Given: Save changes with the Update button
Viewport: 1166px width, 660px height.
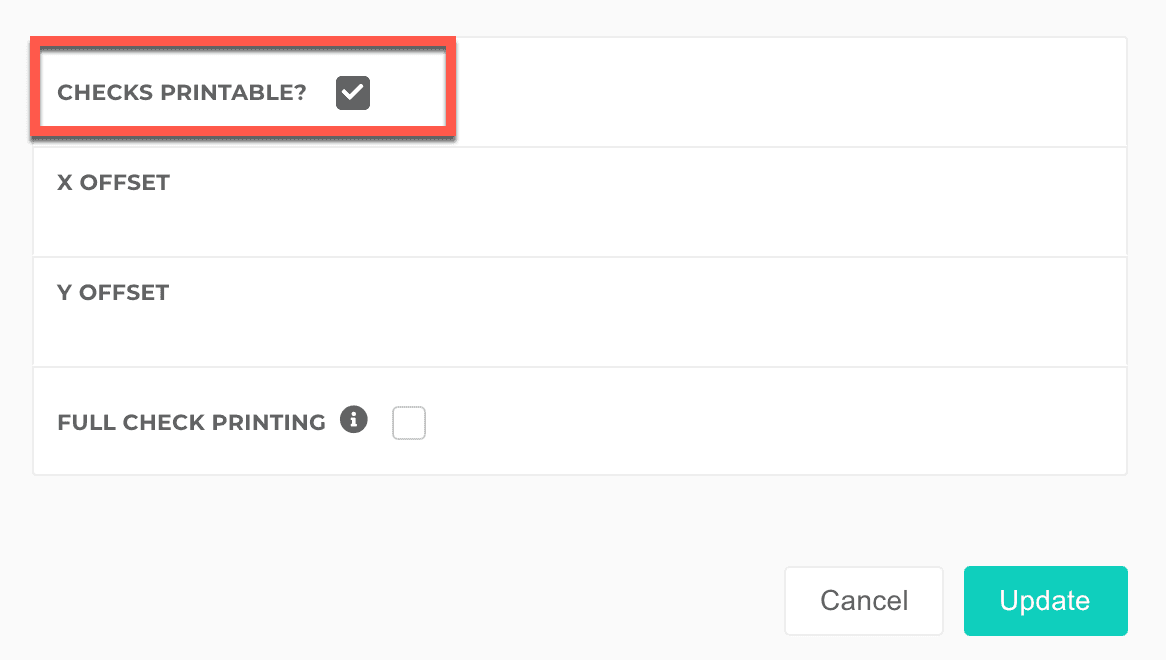Looking at the screenshot, I should click(x=1045, y=601).
